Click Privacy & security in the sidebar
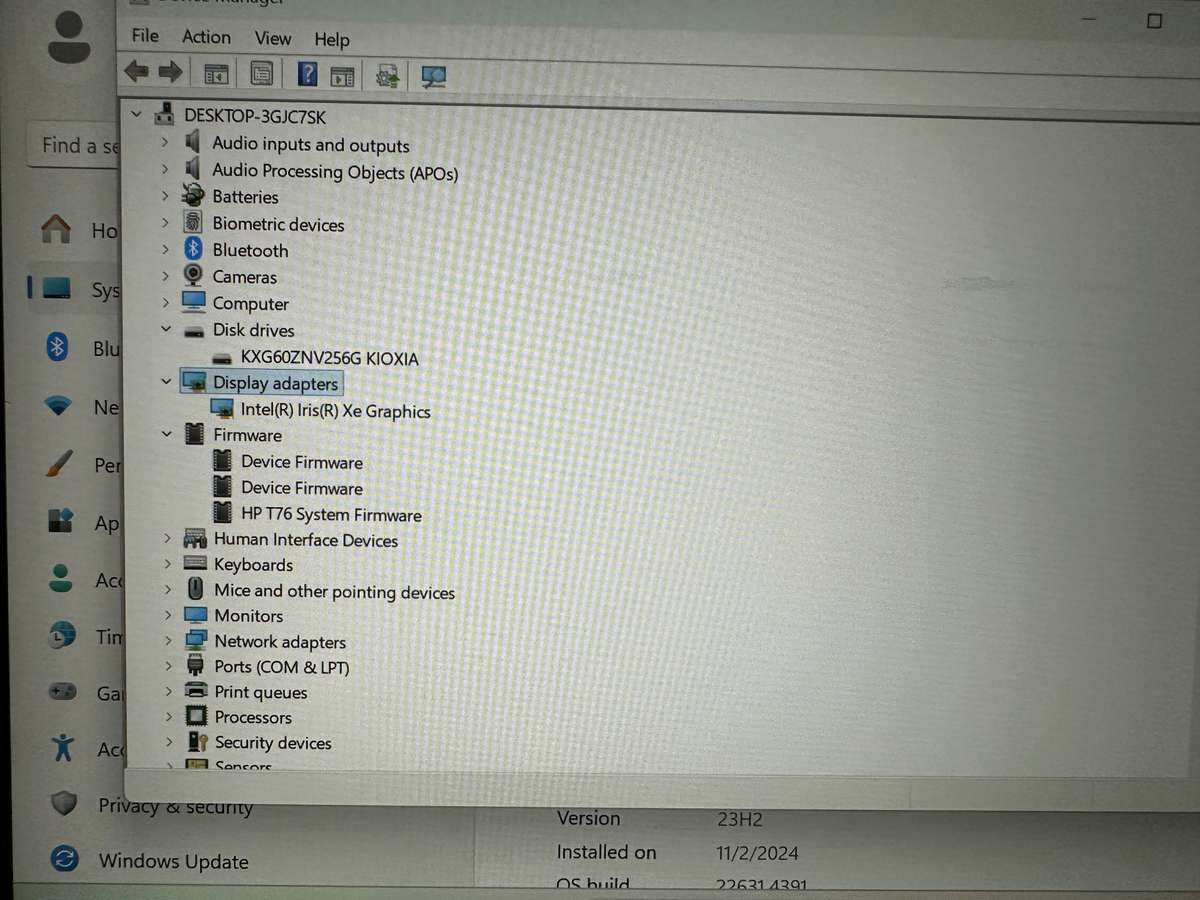Viewport: 1200px width, 900px height. [x=176, y=806]
